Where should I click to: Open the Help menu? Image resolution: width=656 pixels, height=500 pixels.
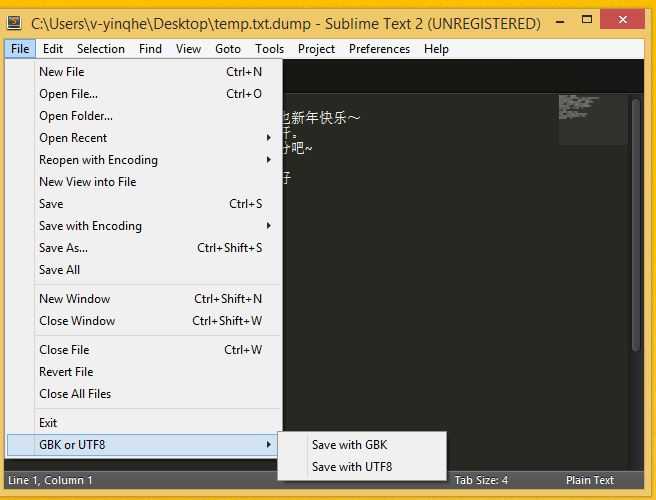(436, 49)
